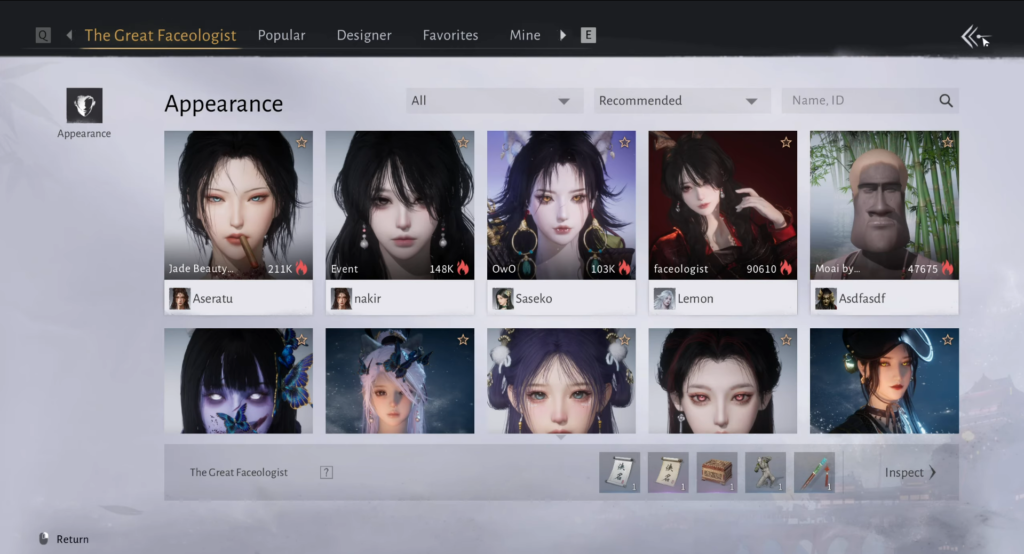The width and height of the screenshot is (1024, 554).
Task: Favorite the faceologist card star
Action: coord(786,142)
